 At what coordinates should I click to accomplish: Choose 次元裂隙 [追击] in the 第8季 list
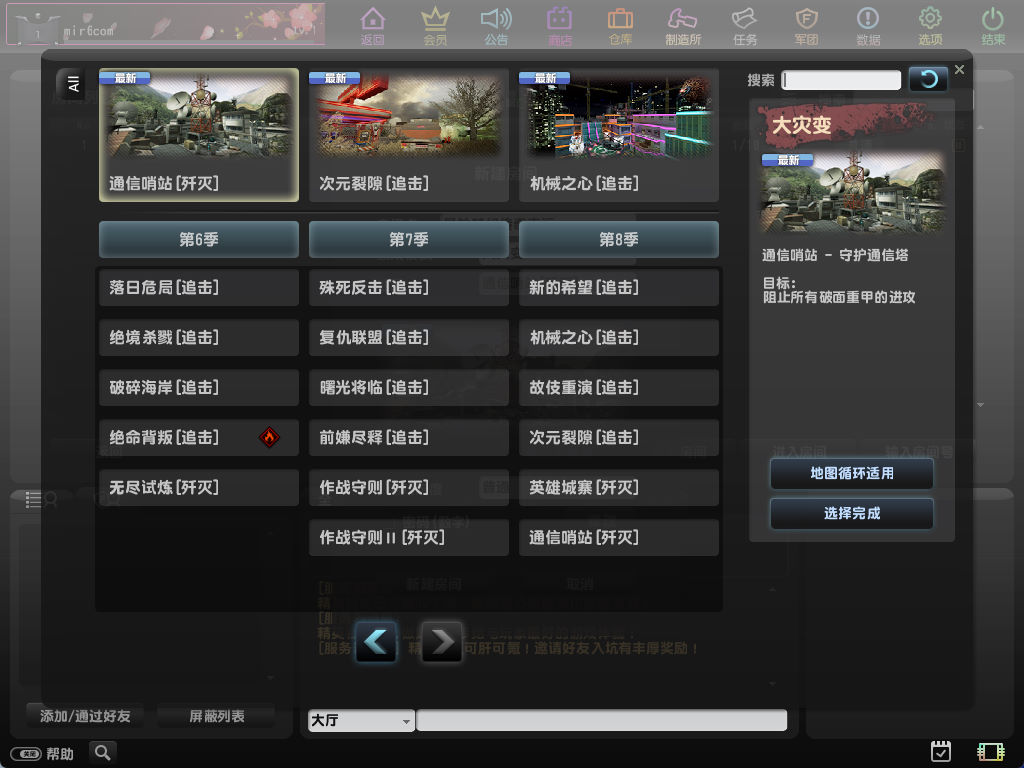(x=619, y=438)
